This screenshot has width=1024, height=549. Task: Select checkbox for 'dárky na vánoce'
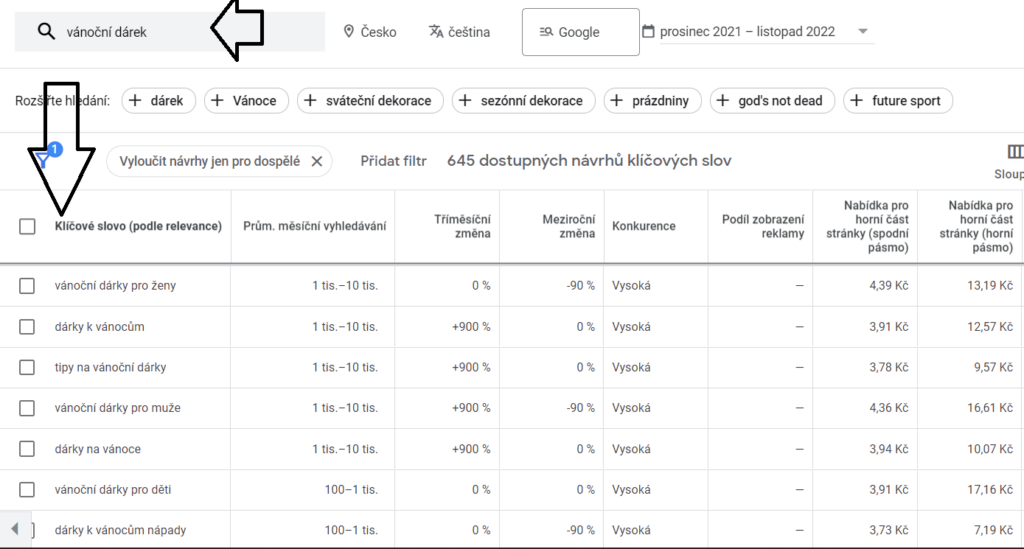click(x=27, y=449)
